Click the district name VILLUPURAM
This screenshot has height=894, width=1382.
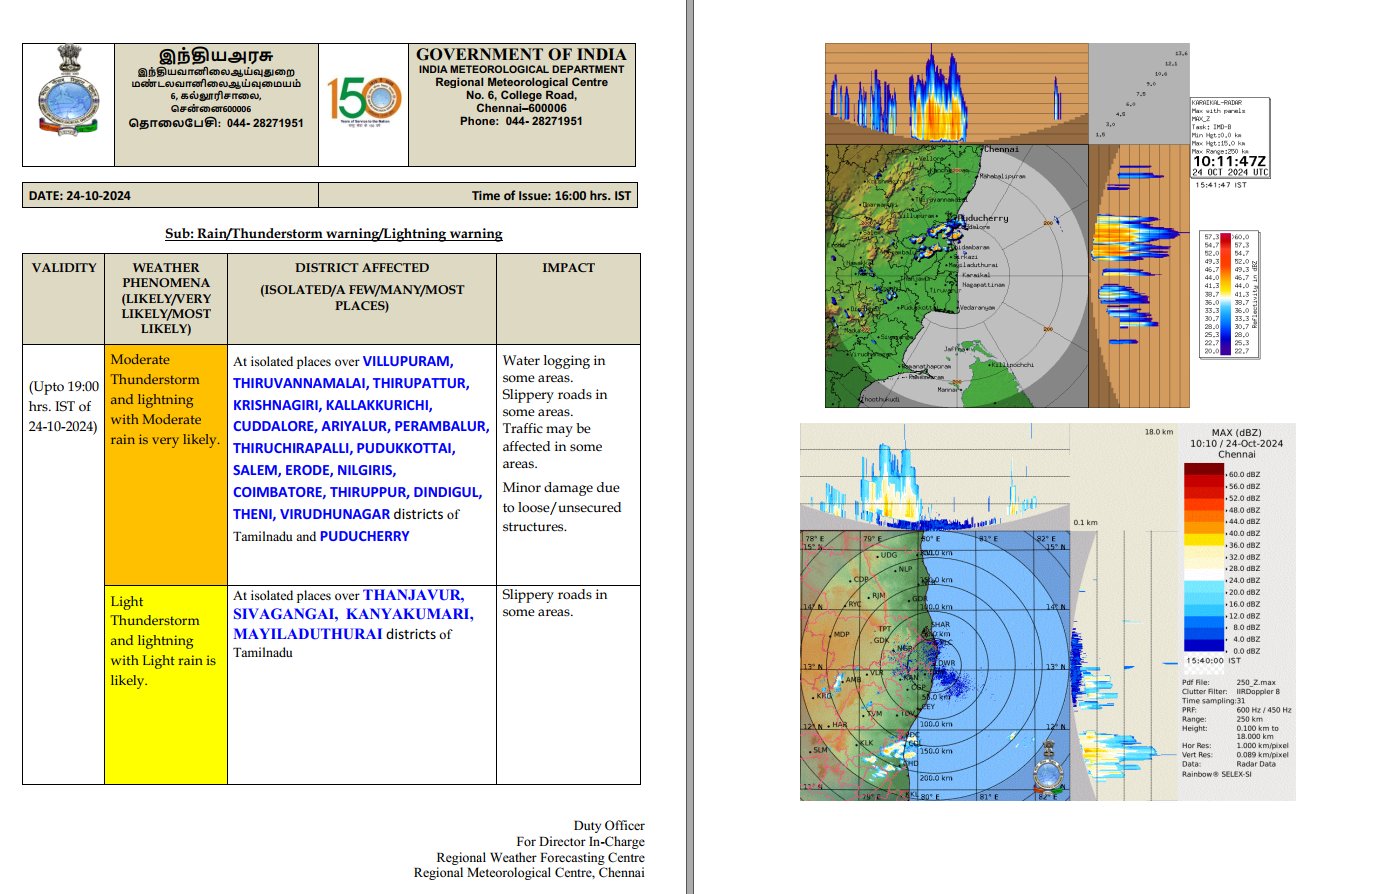click(408, 361)
